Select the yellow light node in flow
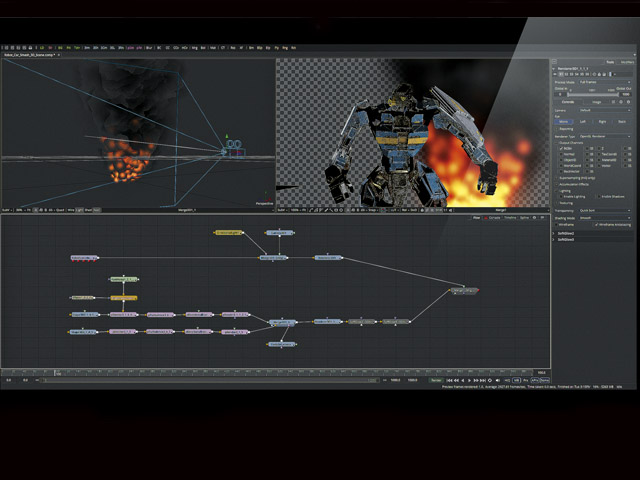Screen dimensions: 640x480 coord(229,233)
